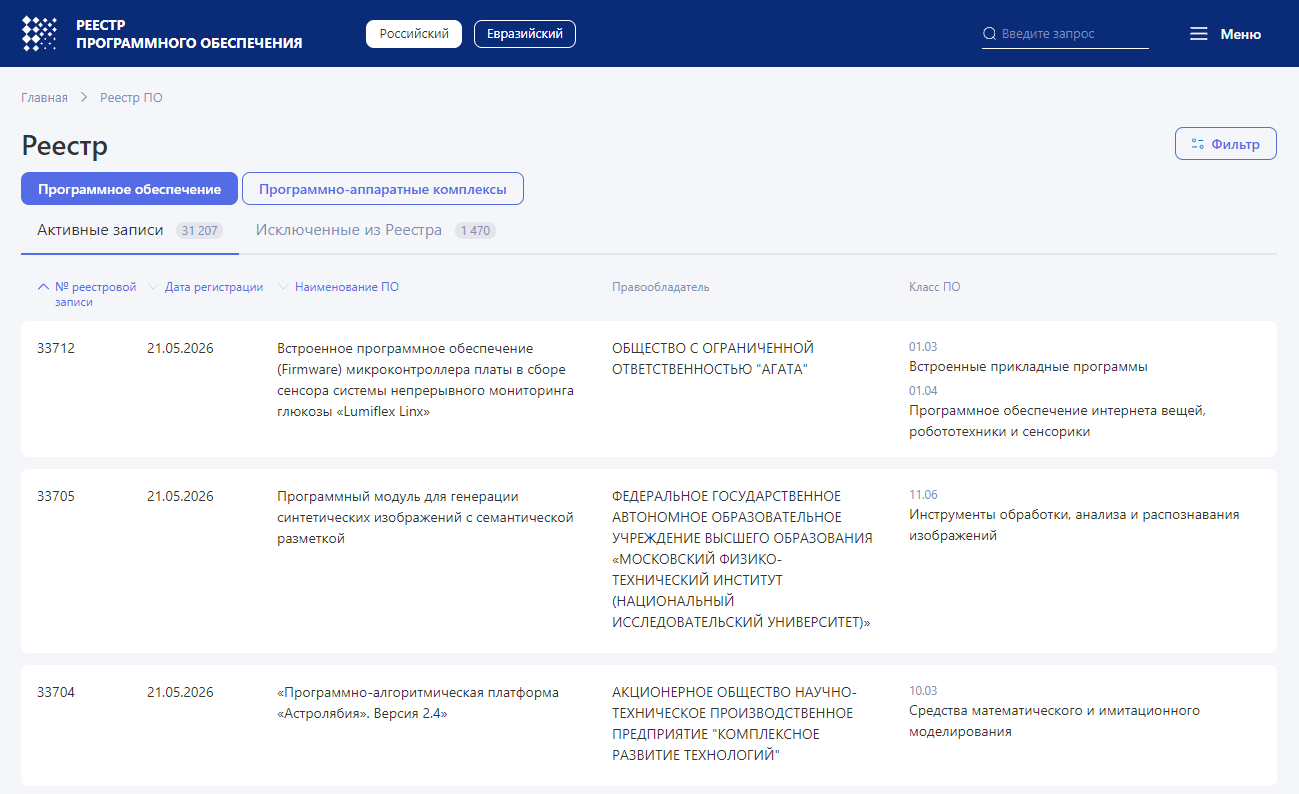
Task: Open the Астролябия Версия 2.4 entry
Action: (x=418, y=703)
